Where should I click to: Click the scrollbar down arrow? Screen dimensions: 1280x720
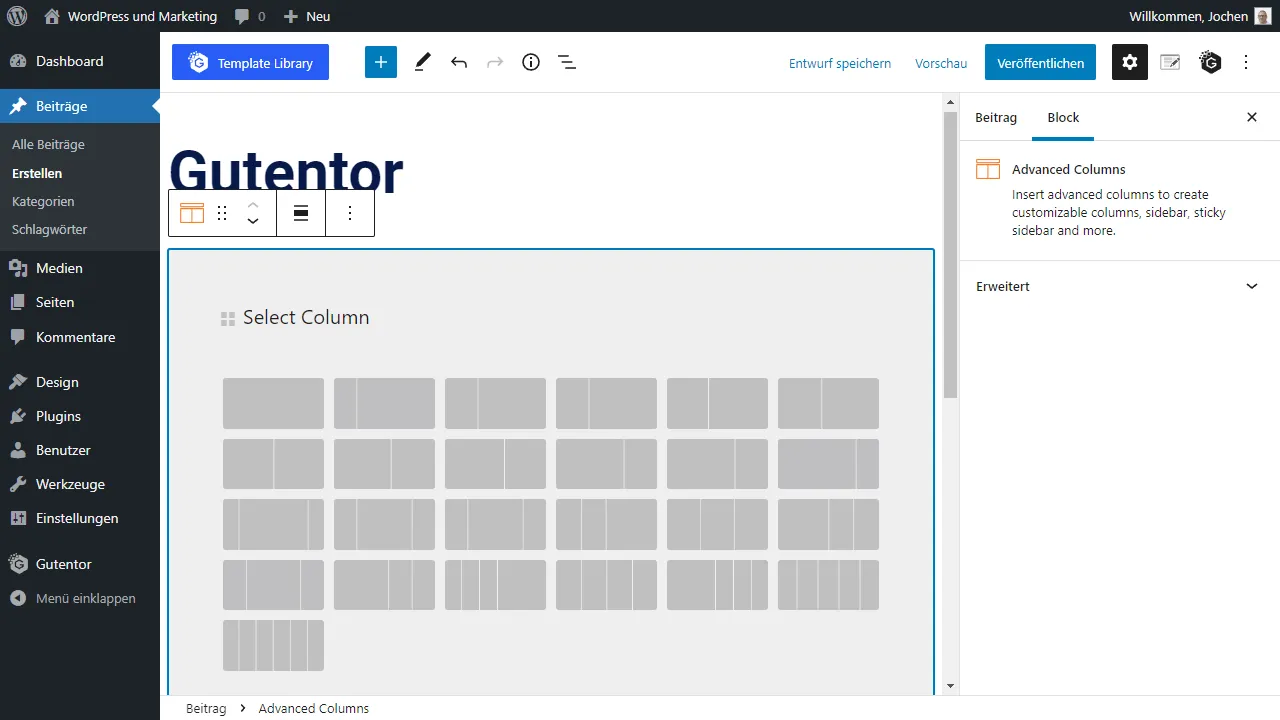pyautogui.click(x=951, y=686)
